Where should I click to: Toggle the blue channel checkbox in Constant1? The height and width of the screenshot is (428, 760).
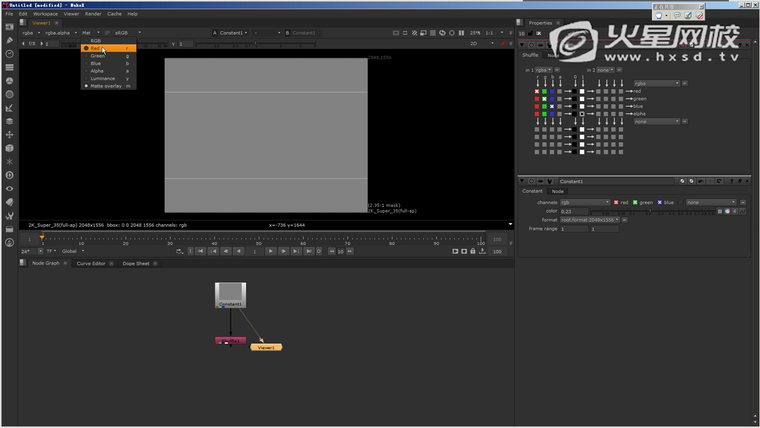(x=660, y=202)
